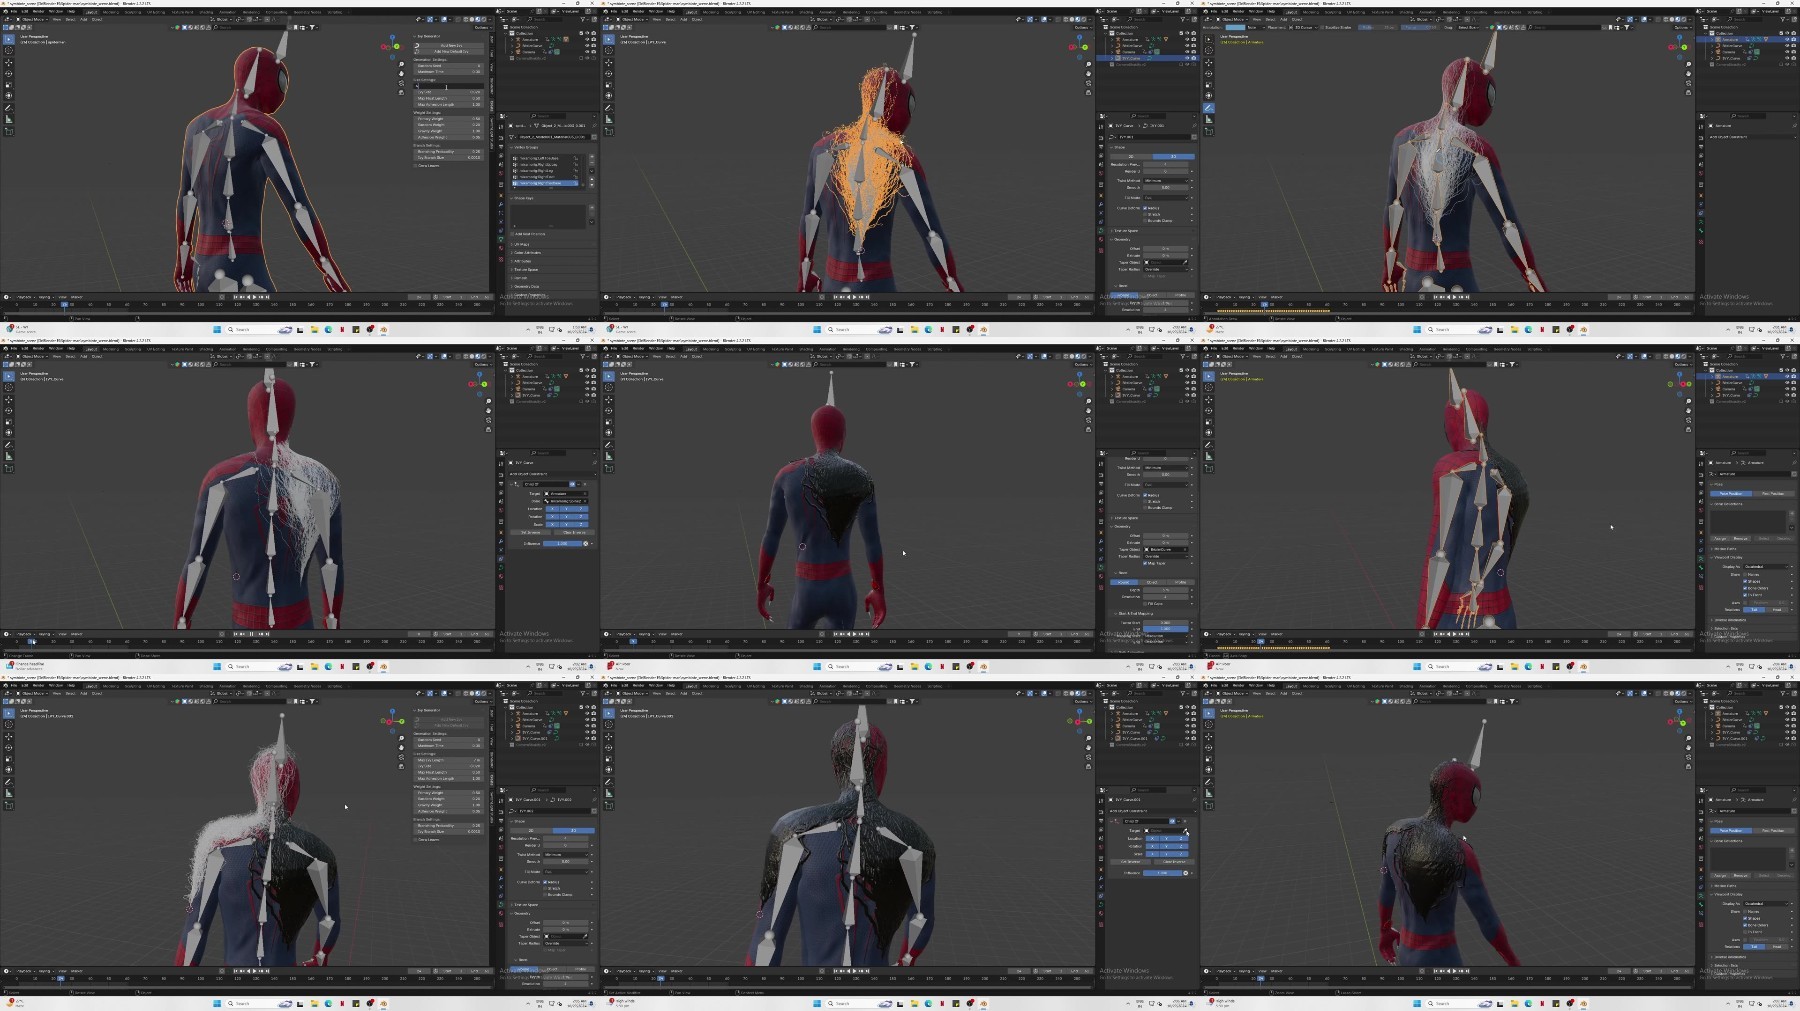Open Edge from taskbar below bottom-right window

pyautogui.click(x=1528, y=1003)
